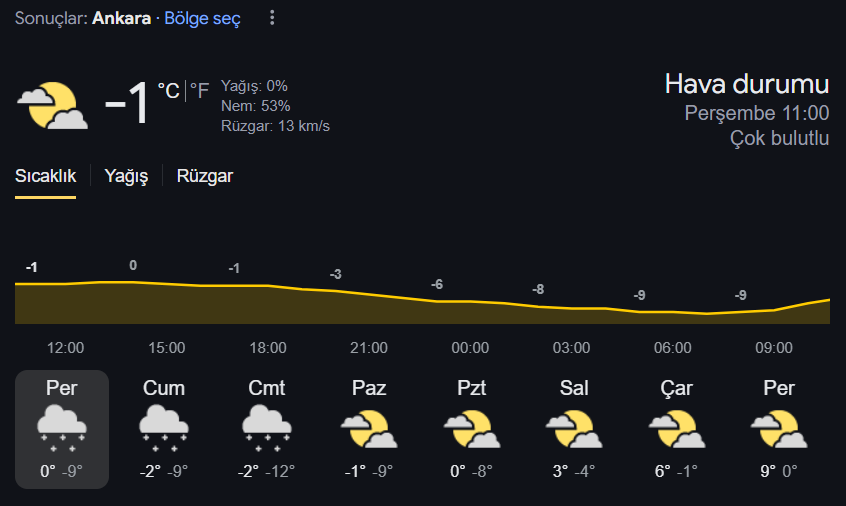
Task: Open the three-dot options menu
Action: pyautogui.click(x=272, y=18)
